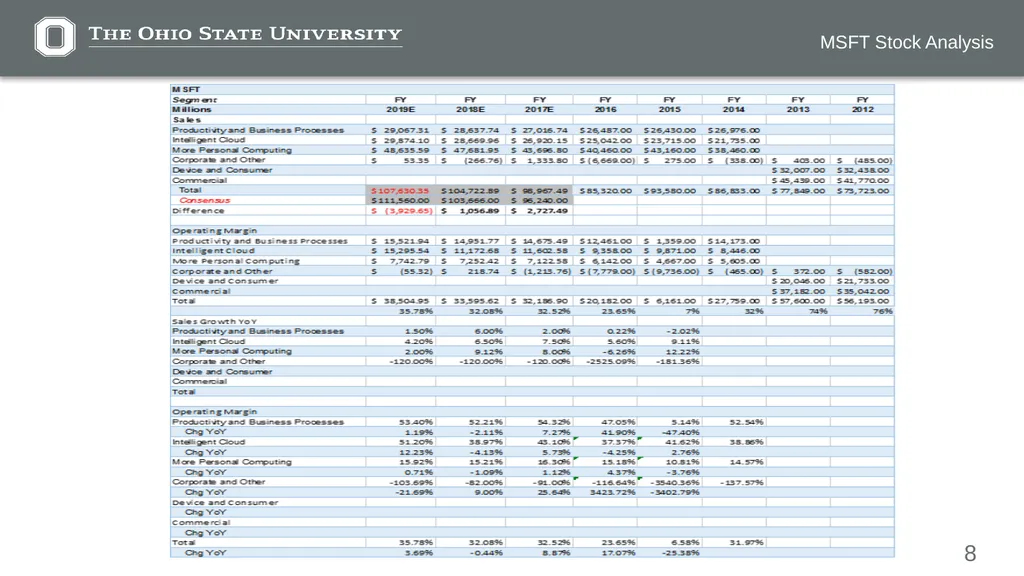Select the $57,600.00 operating total cell

(798, 301)
